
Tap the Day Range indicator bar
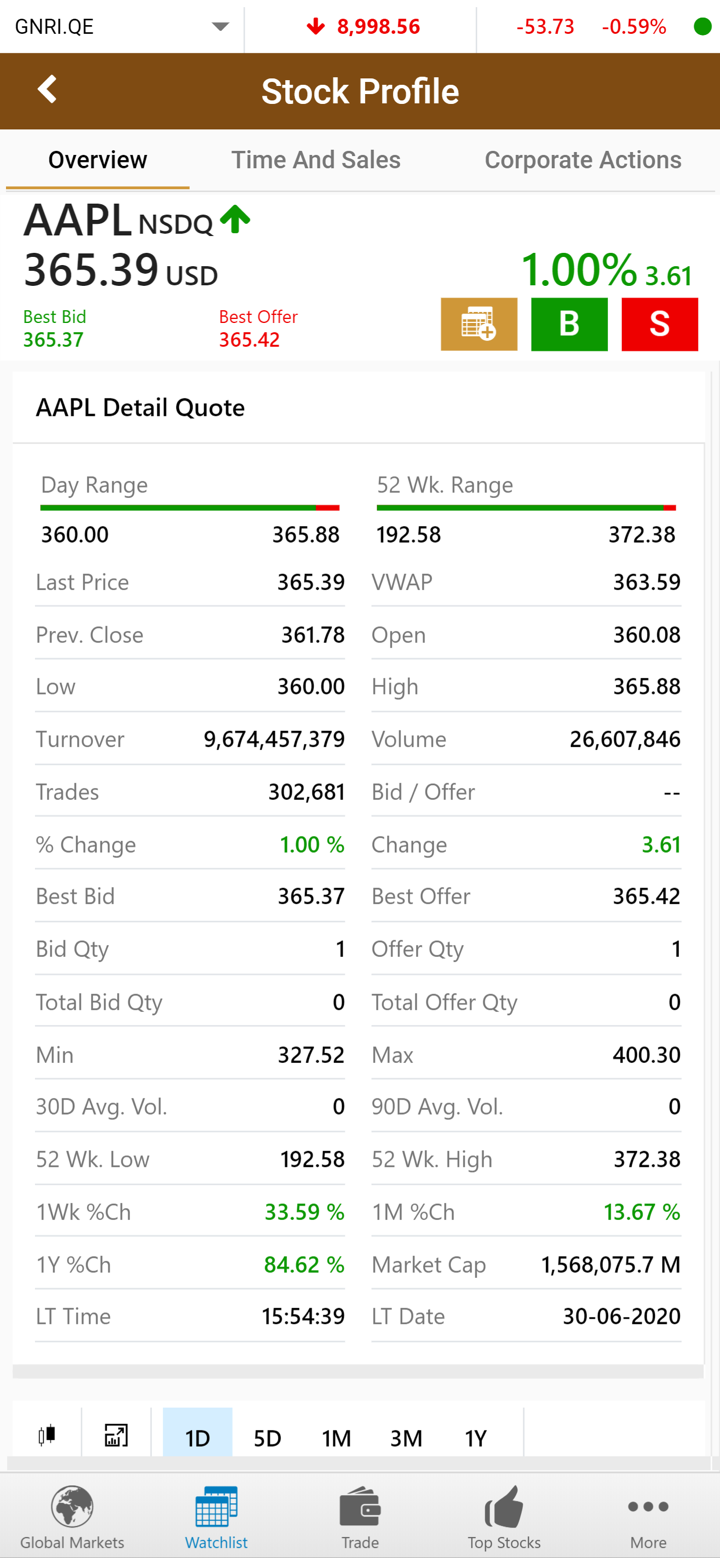pos(190,508)
